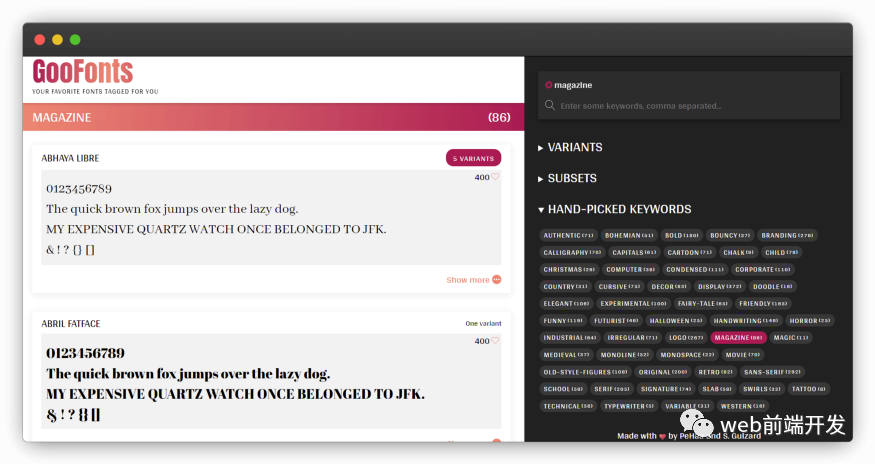Pick the Fairy-Tale keyword tag
The image size is (875, 464).
703,303
